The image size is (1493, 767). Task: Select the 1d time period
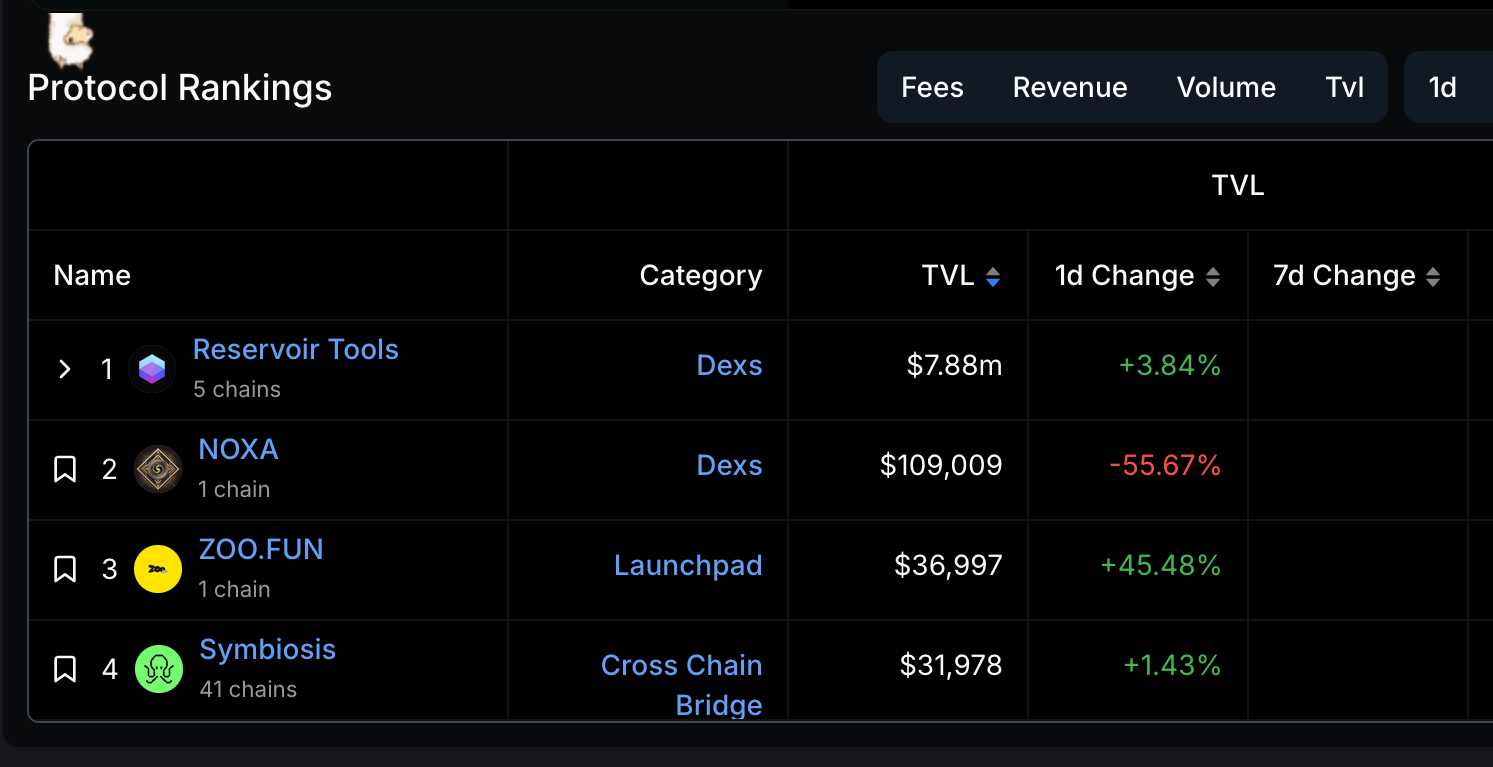[x=1442, y=88]
